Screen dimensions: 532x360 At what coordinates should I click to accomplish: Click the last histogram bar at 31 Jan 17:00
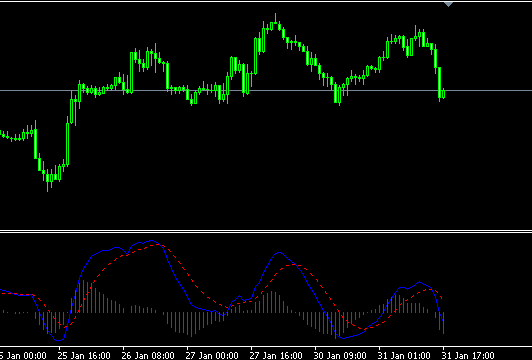point(443,323)
